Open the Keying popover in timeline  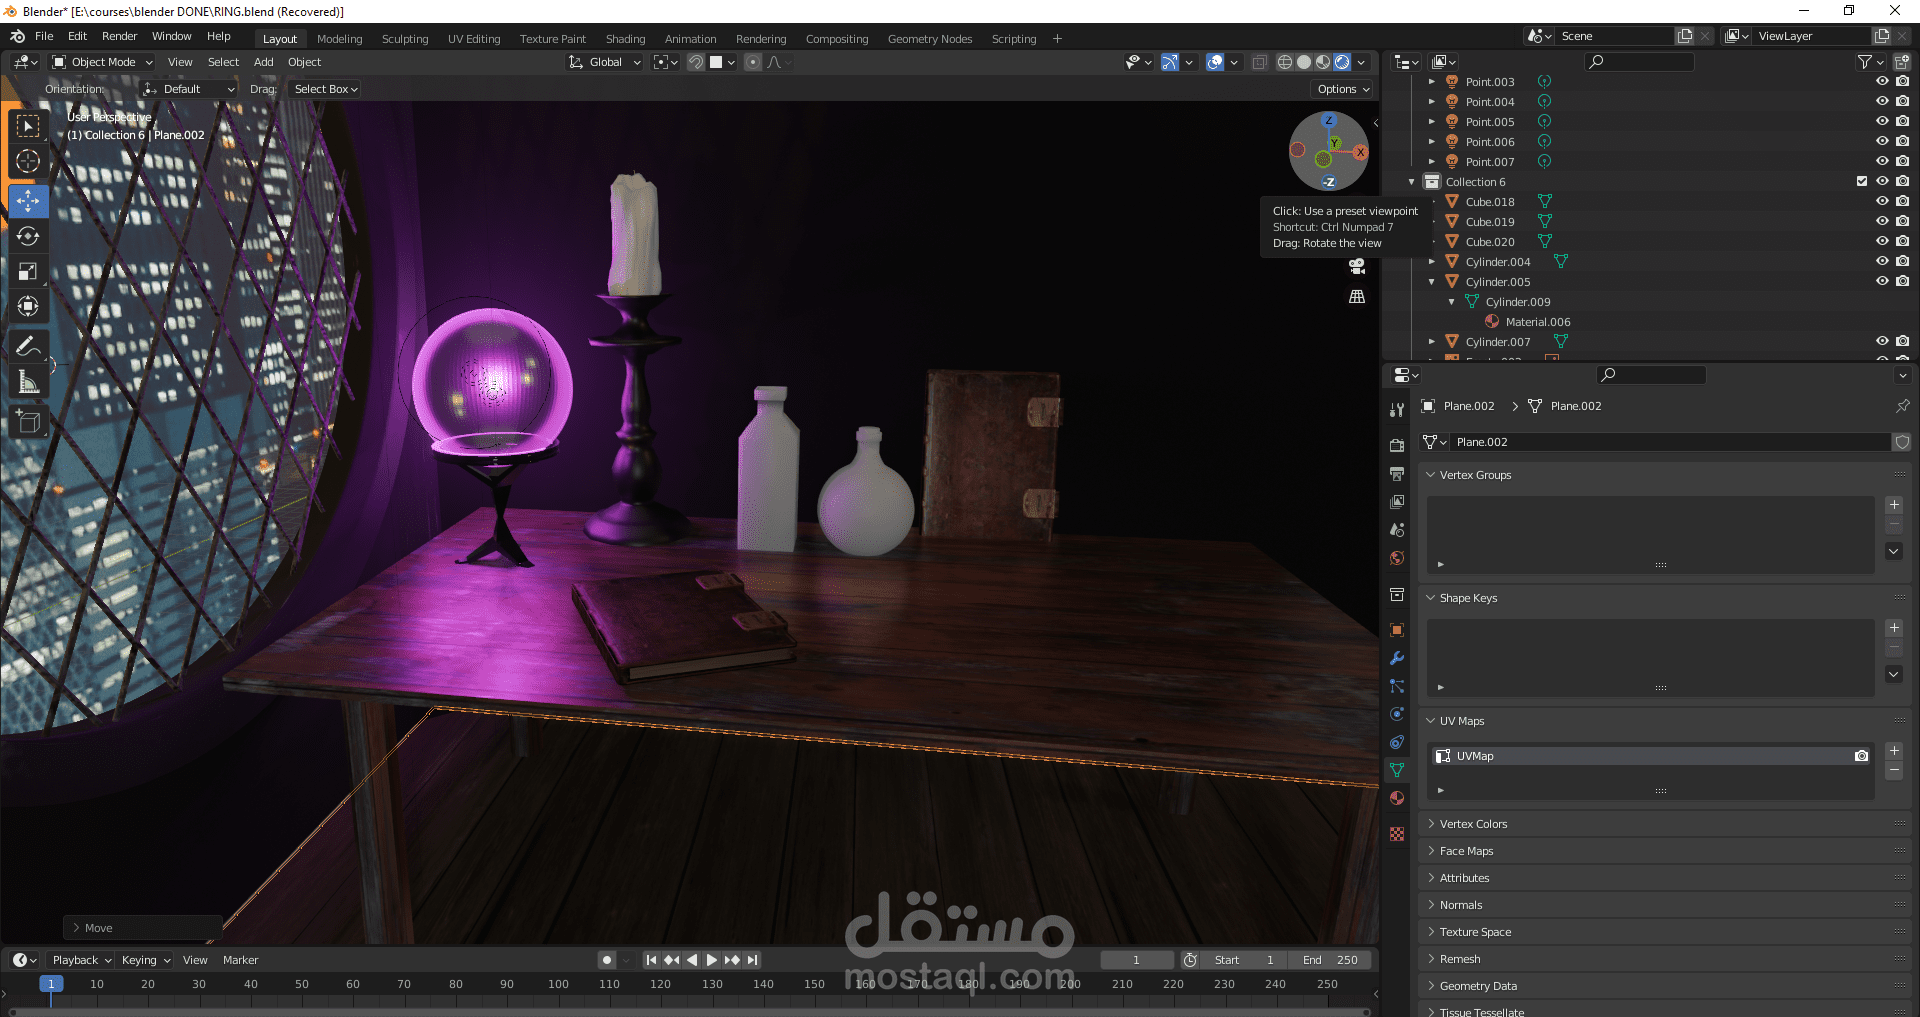click(146, 960)
